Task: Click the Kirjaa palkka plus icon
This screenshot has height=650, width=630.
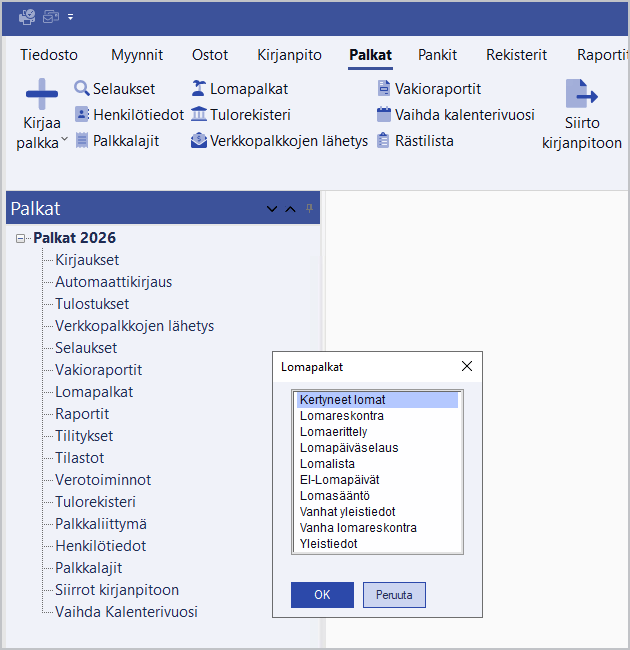Action: [41, 95]
